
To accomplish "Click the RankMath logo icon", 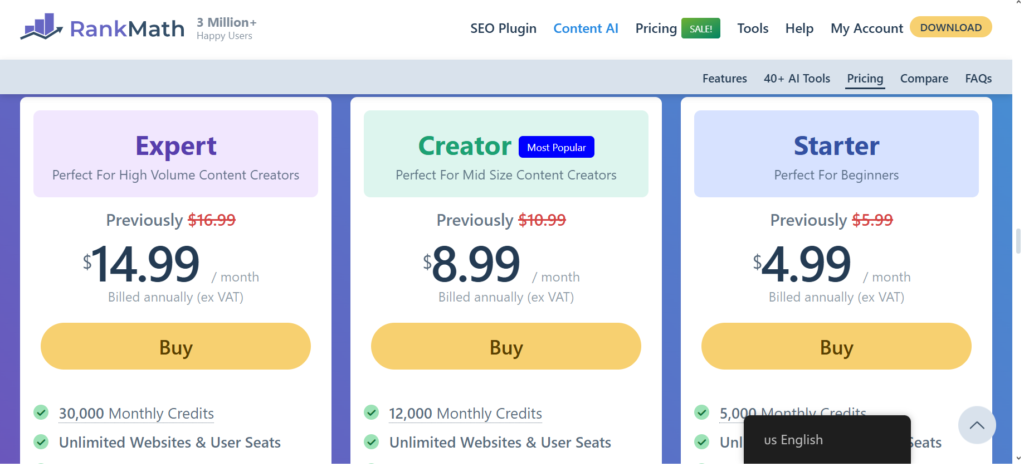I will click(x=42, y=27).
